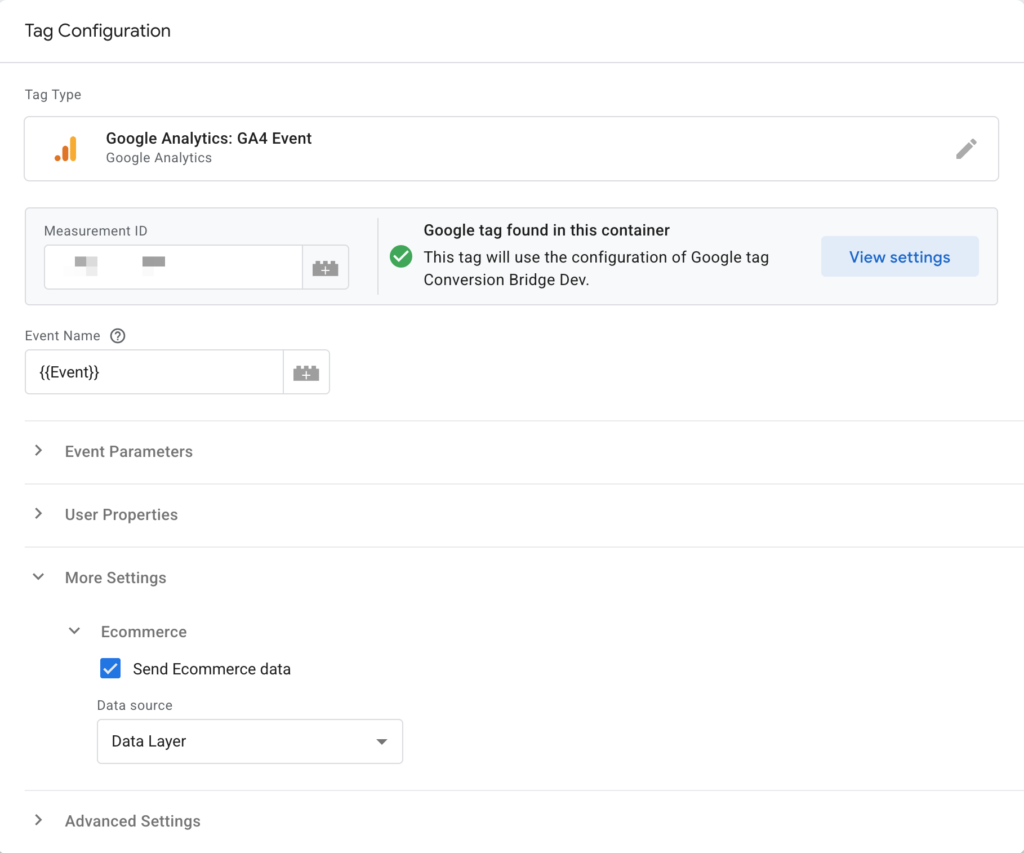The image size is (1024, 853).
Task: Collapse the More Settings section chevron
Action: [x=39, y=577]
